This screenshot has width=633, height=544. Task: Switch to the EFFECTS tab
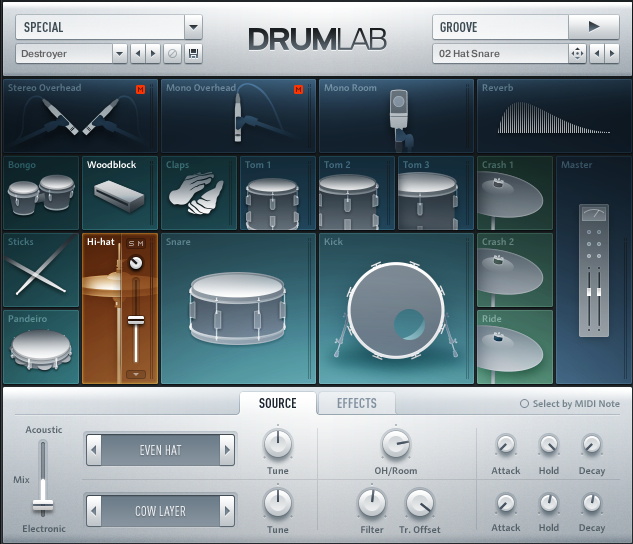click(x=357, y=403)
